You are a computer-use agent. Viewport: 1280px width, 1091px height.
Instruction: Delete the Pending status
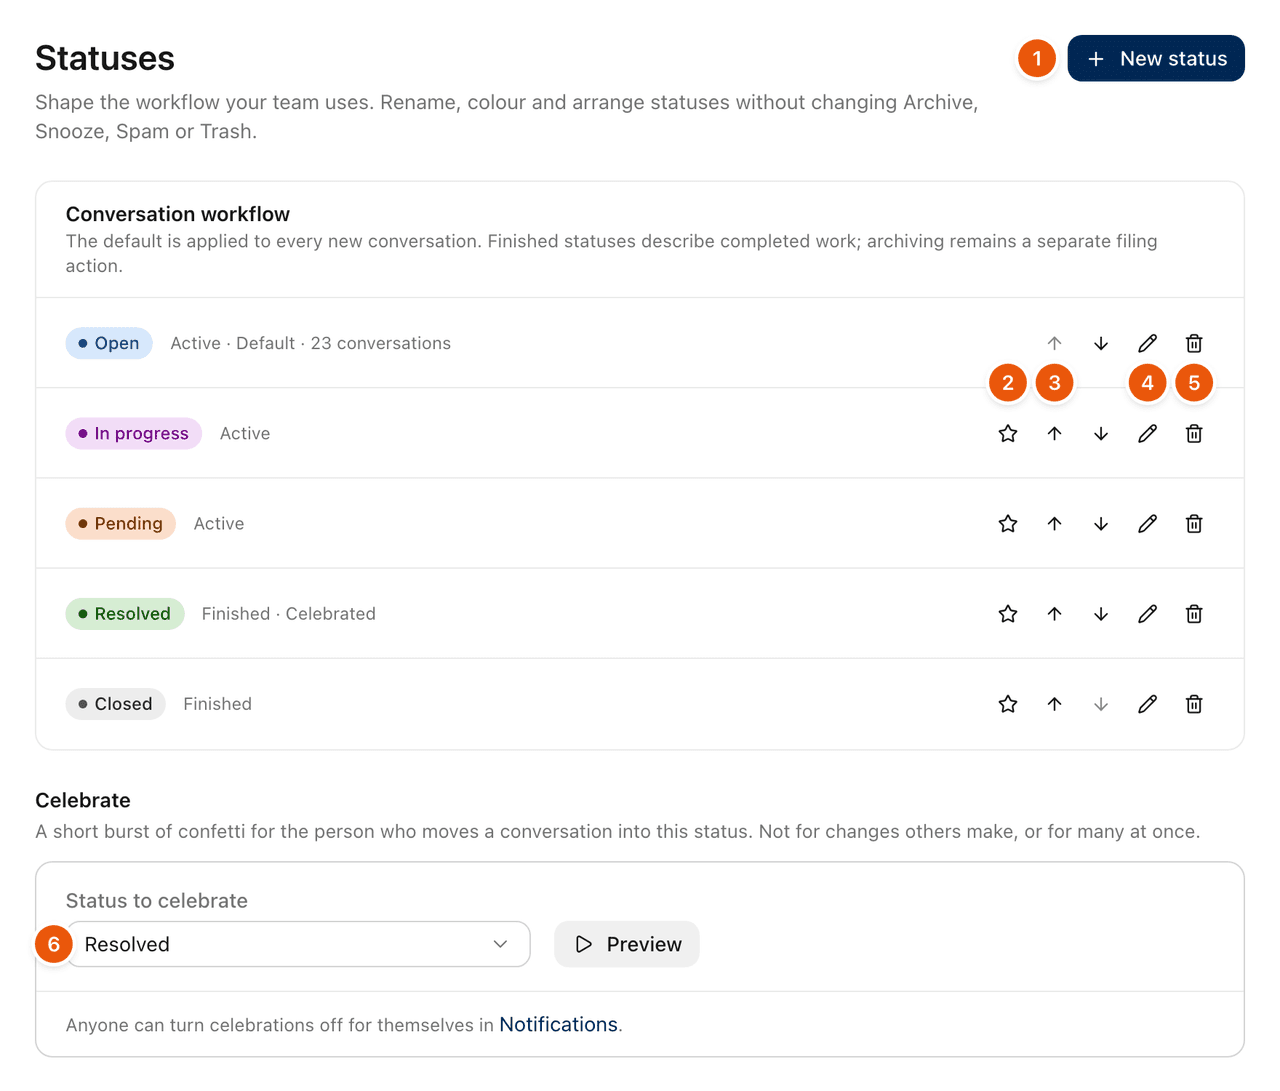point(1194,523)
